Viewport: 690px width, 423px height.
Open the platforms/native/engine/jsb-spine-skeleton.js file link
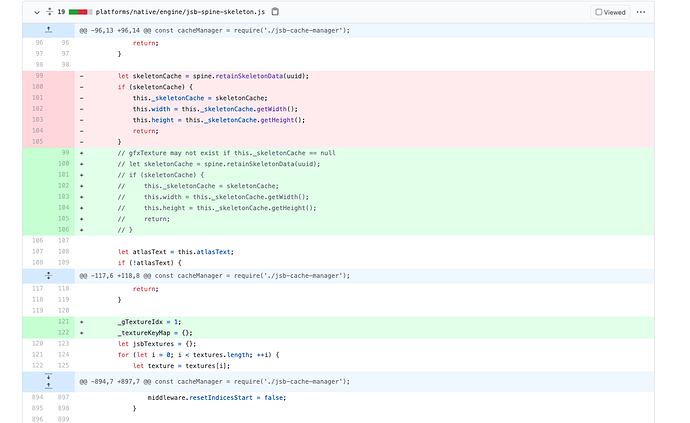(182, 12)
